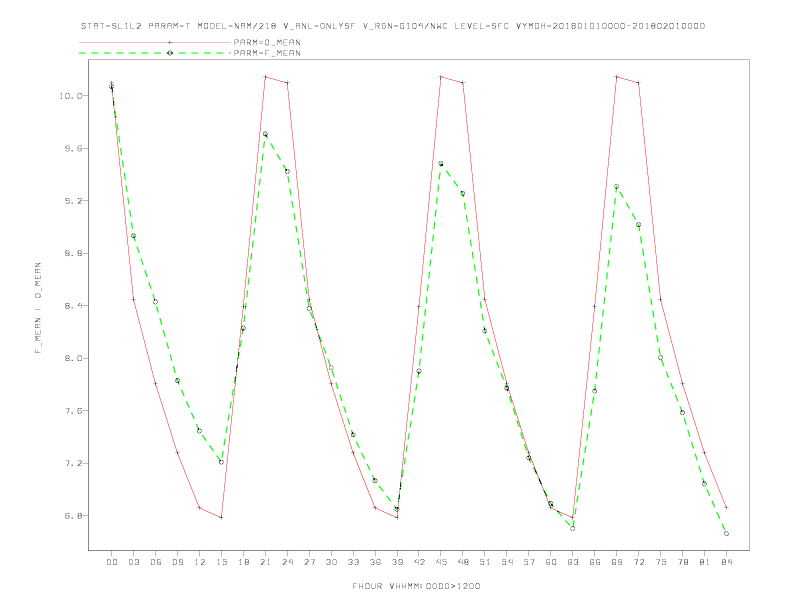This screenshot has height=612, width=792.
Task: Click the x-axis tick label 12
Action: tap(200, 562)
